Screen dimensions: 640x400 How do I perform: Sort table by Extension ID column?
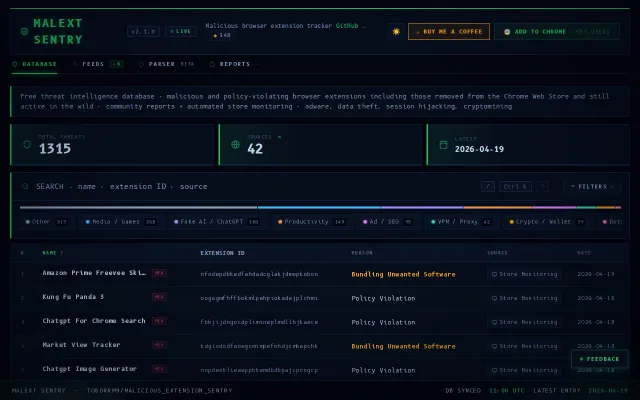(222, 253)
